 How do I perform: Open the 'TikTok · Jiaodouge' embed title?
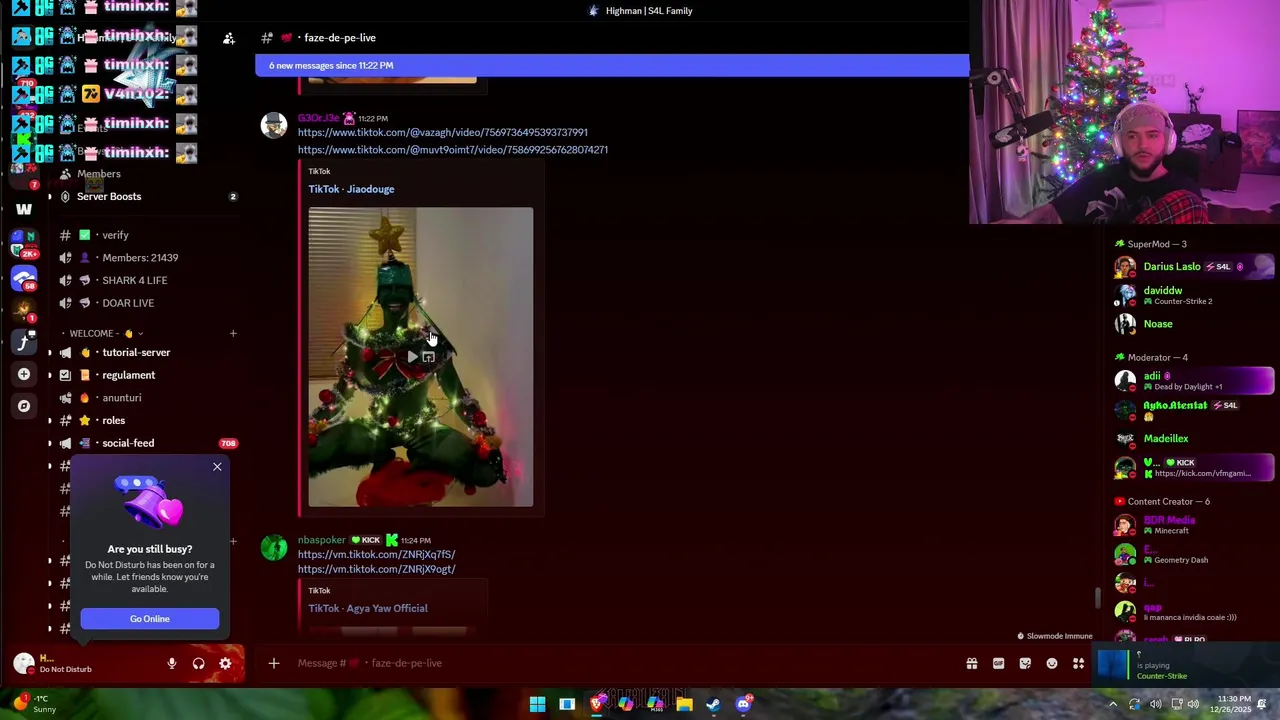[x=351, y=189]
